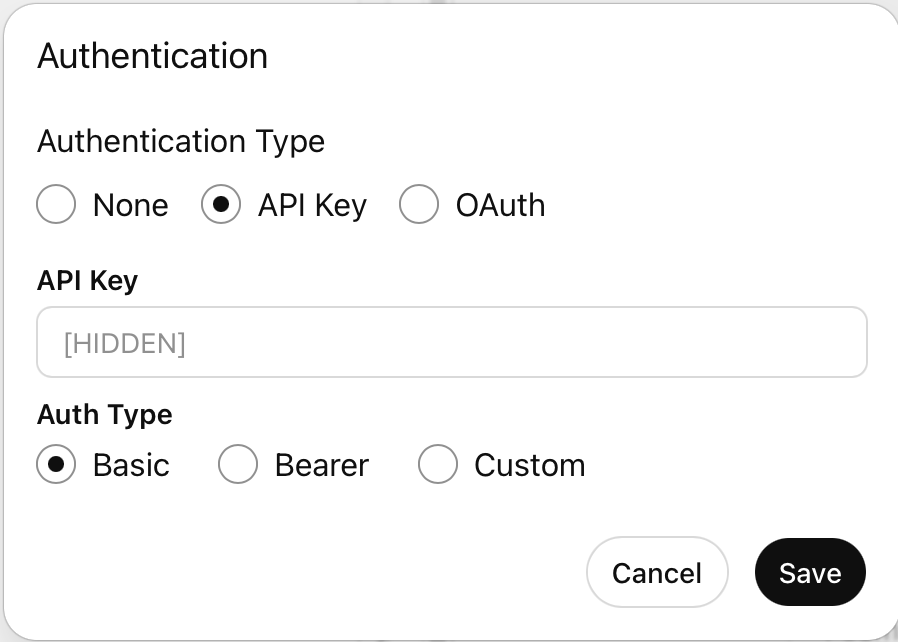This screenshot has height=642, width=898.
Task: Select the OAuth authentication radio circle
Action: click(419, 205)
